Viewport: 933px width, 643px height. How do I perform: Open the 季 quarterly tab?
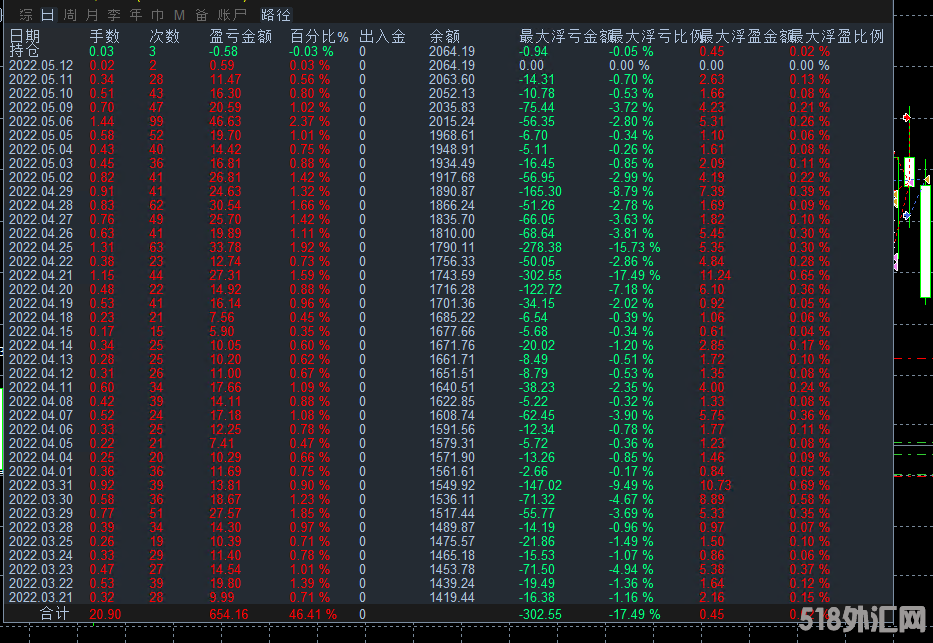coord(114,15)
